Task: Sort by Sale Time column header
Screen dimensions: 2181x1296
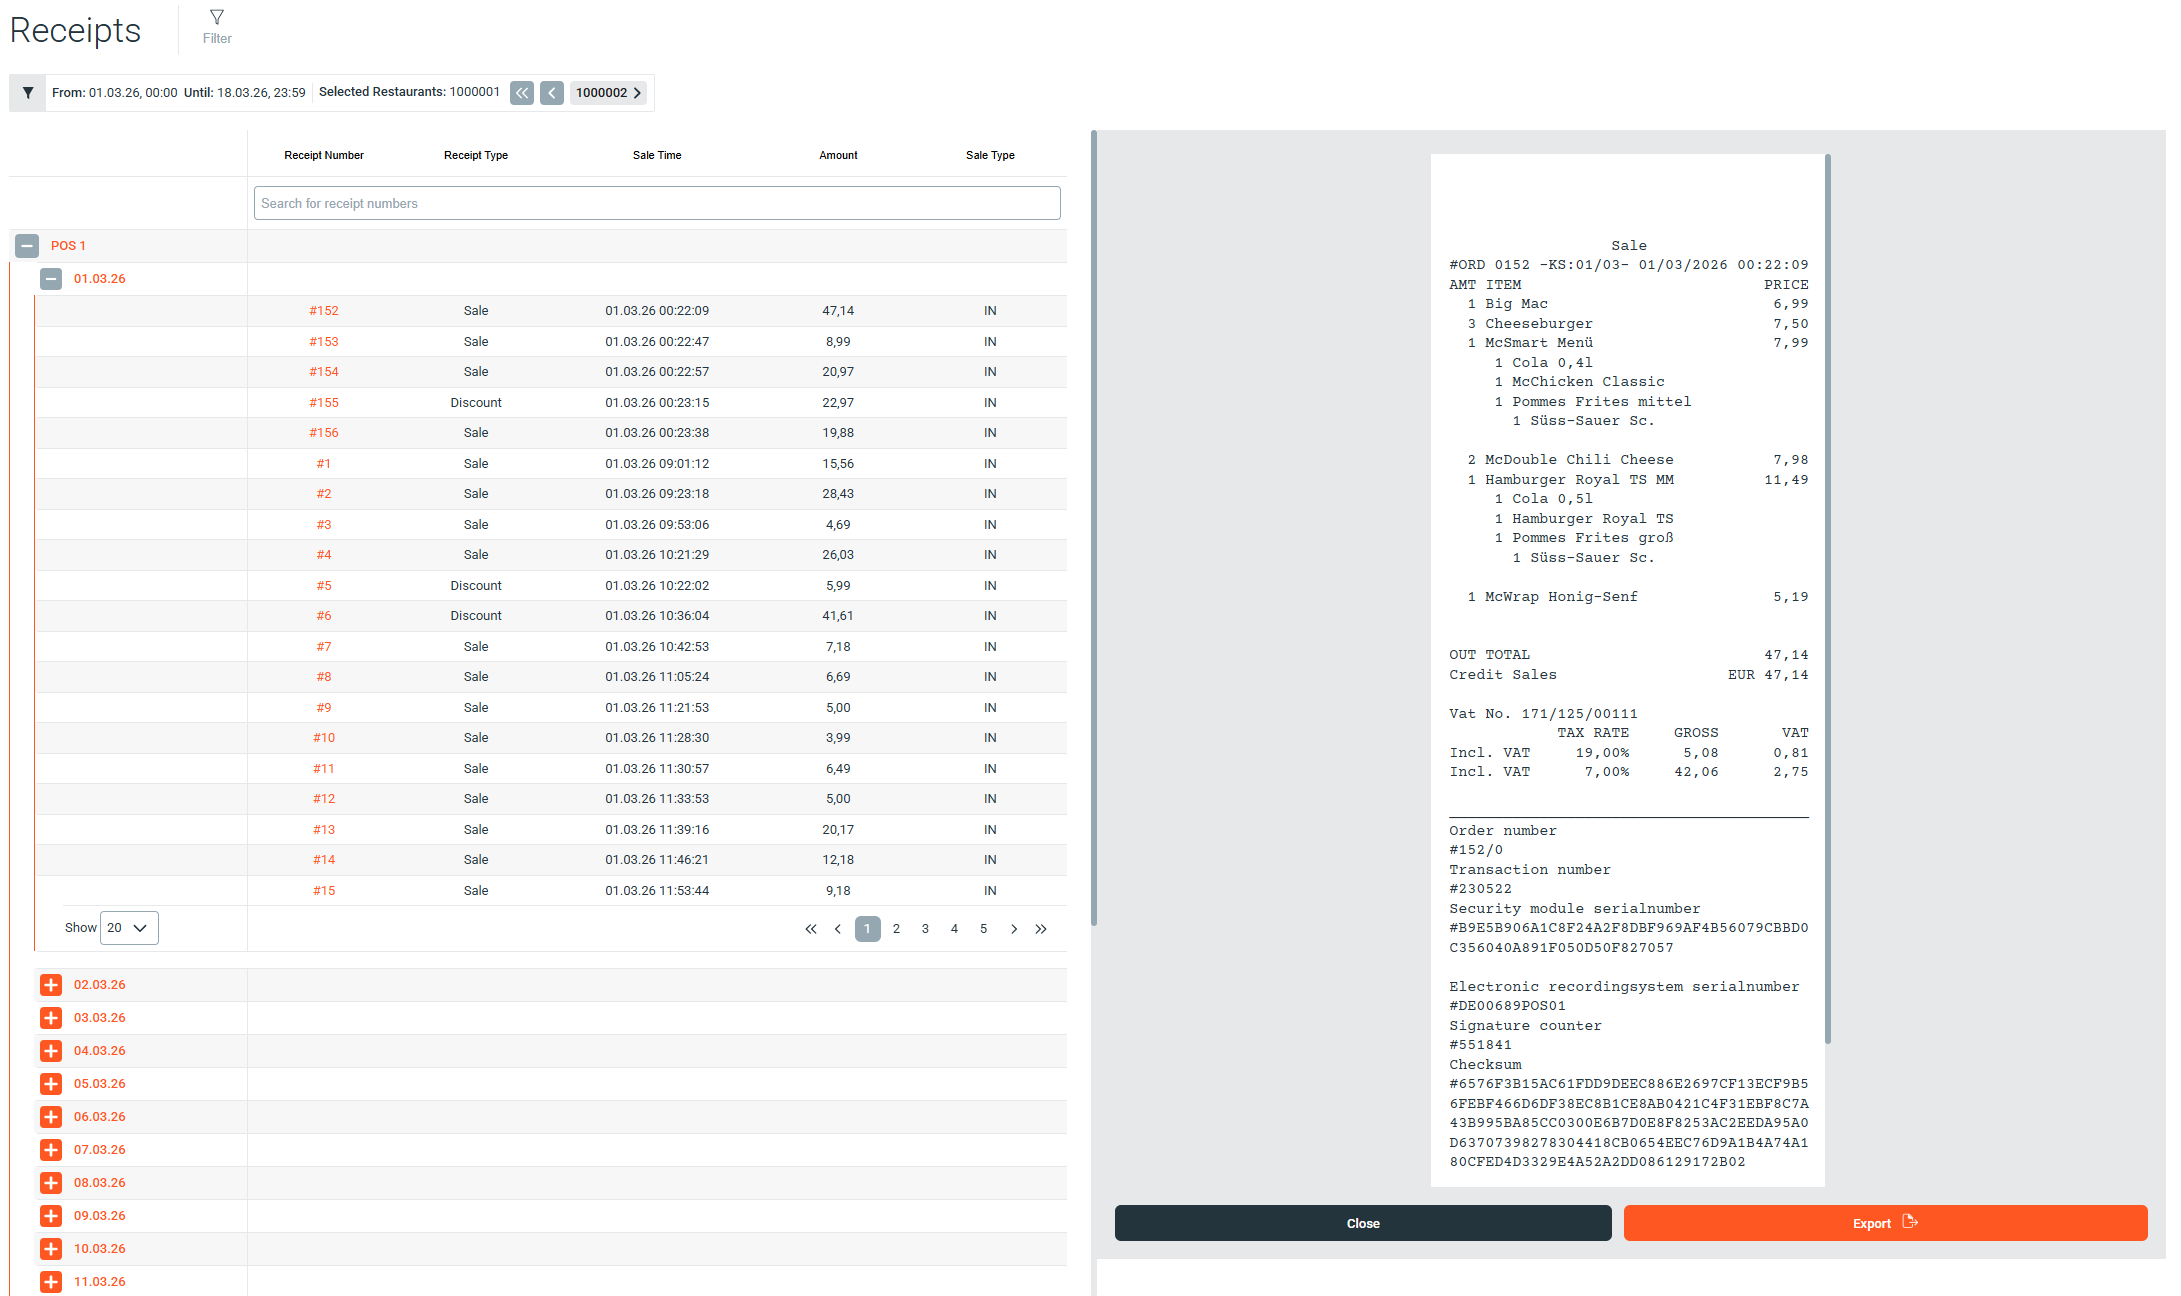Action: tap(657, 155)
